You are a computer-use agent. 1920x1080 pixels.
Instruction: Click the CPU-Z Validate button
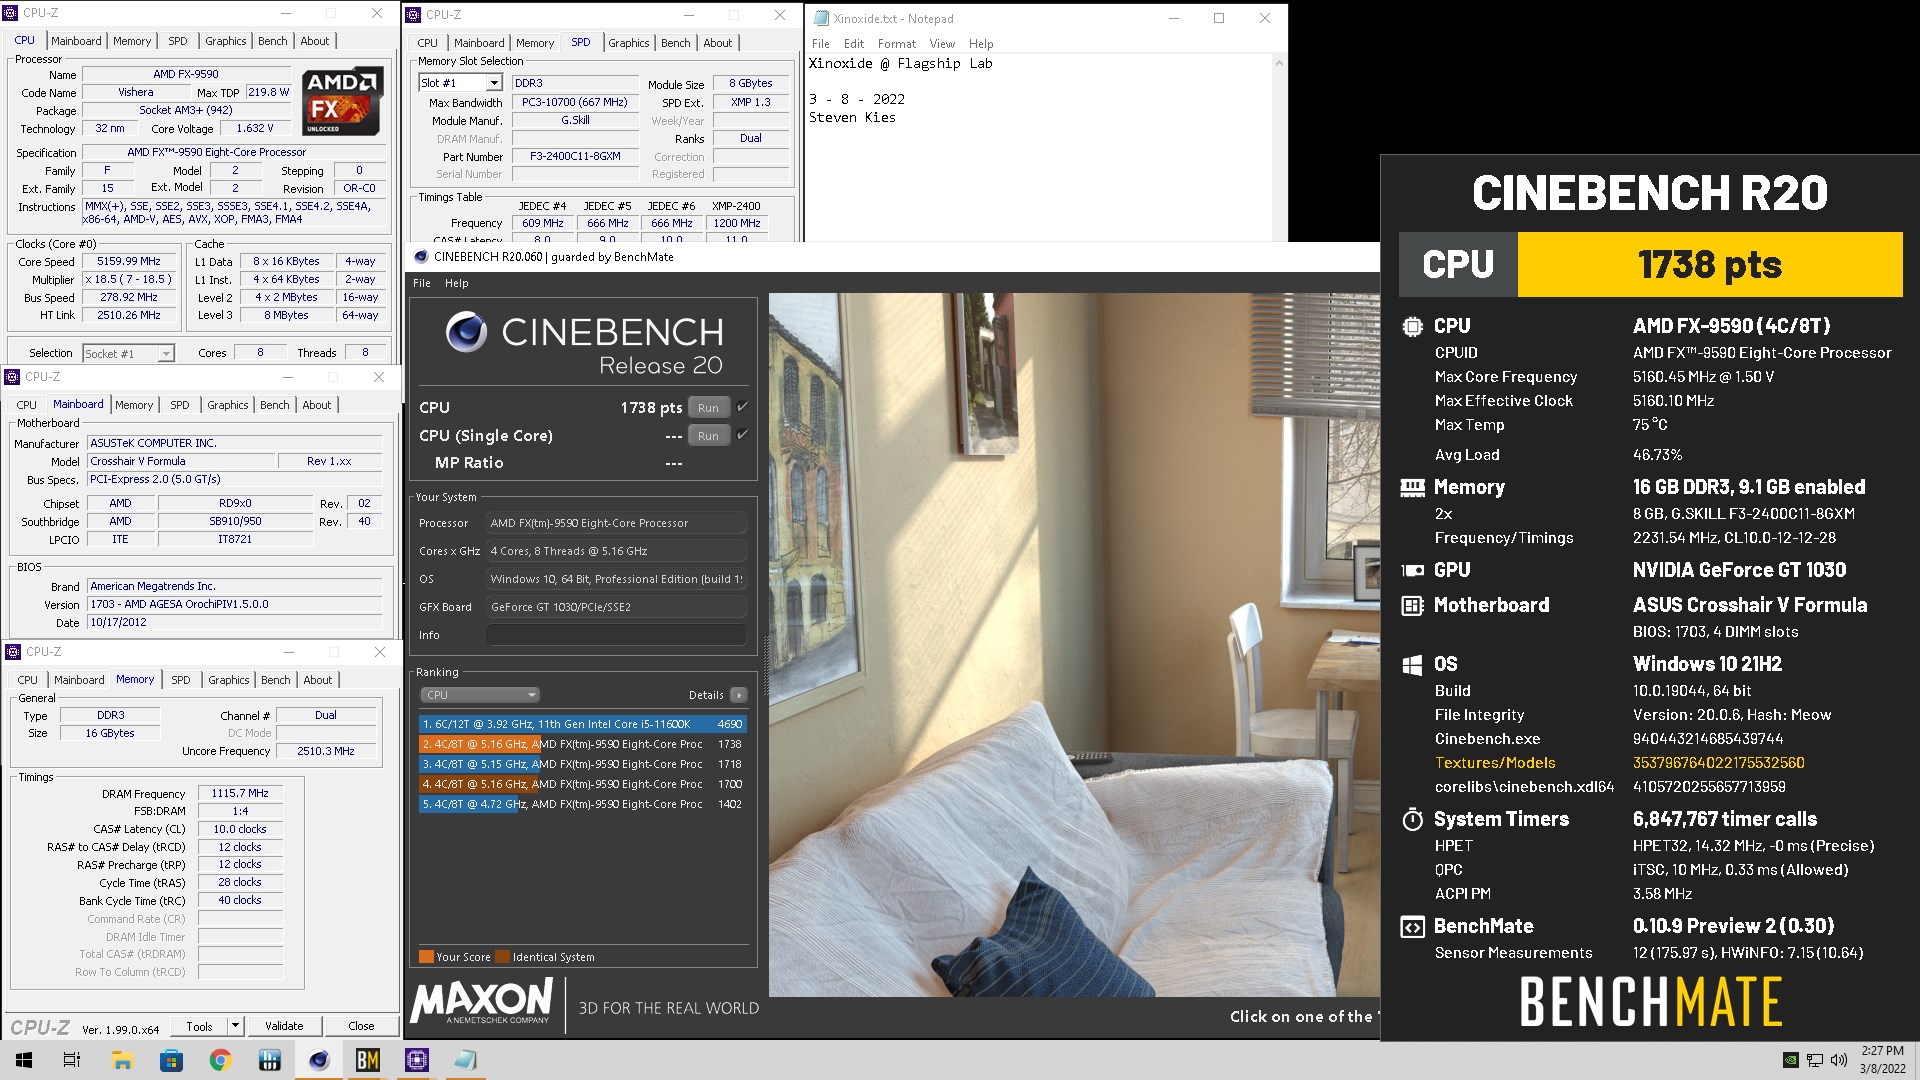tap(284, 1026)
